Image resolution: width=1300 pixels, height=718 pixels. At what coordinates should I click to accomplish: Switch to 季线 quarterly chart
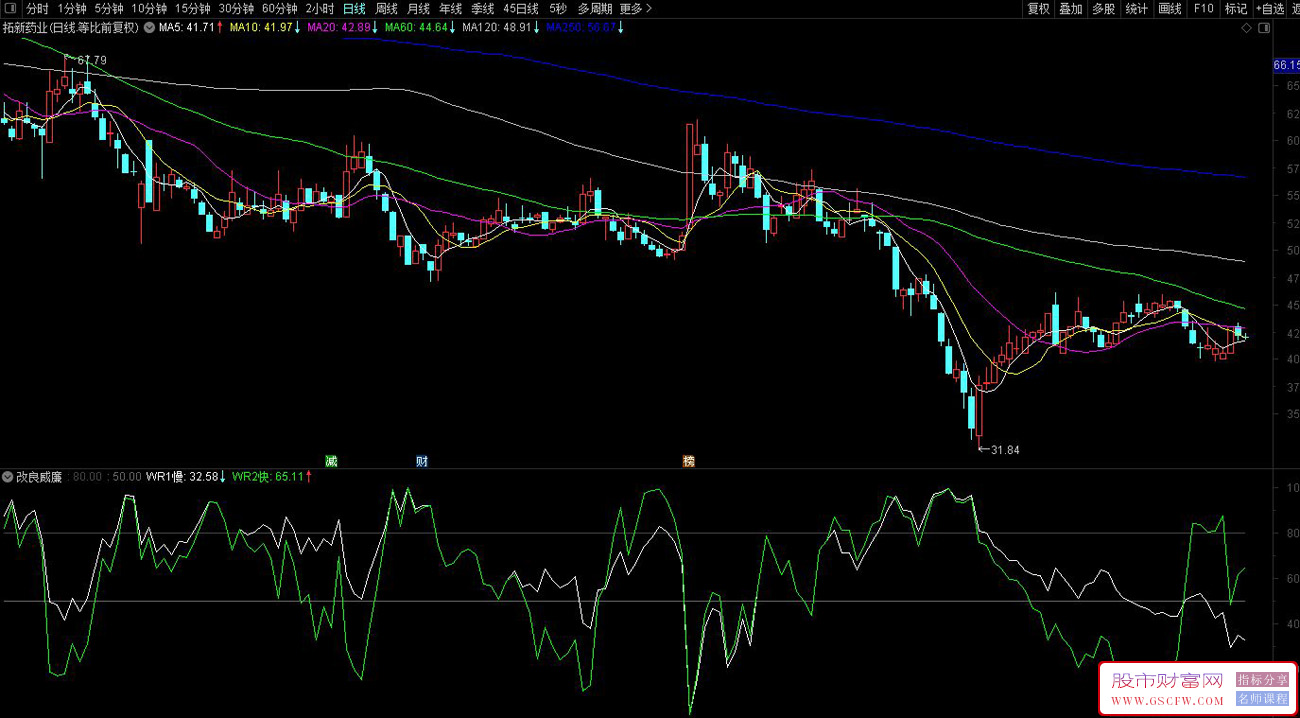point(482,9)
